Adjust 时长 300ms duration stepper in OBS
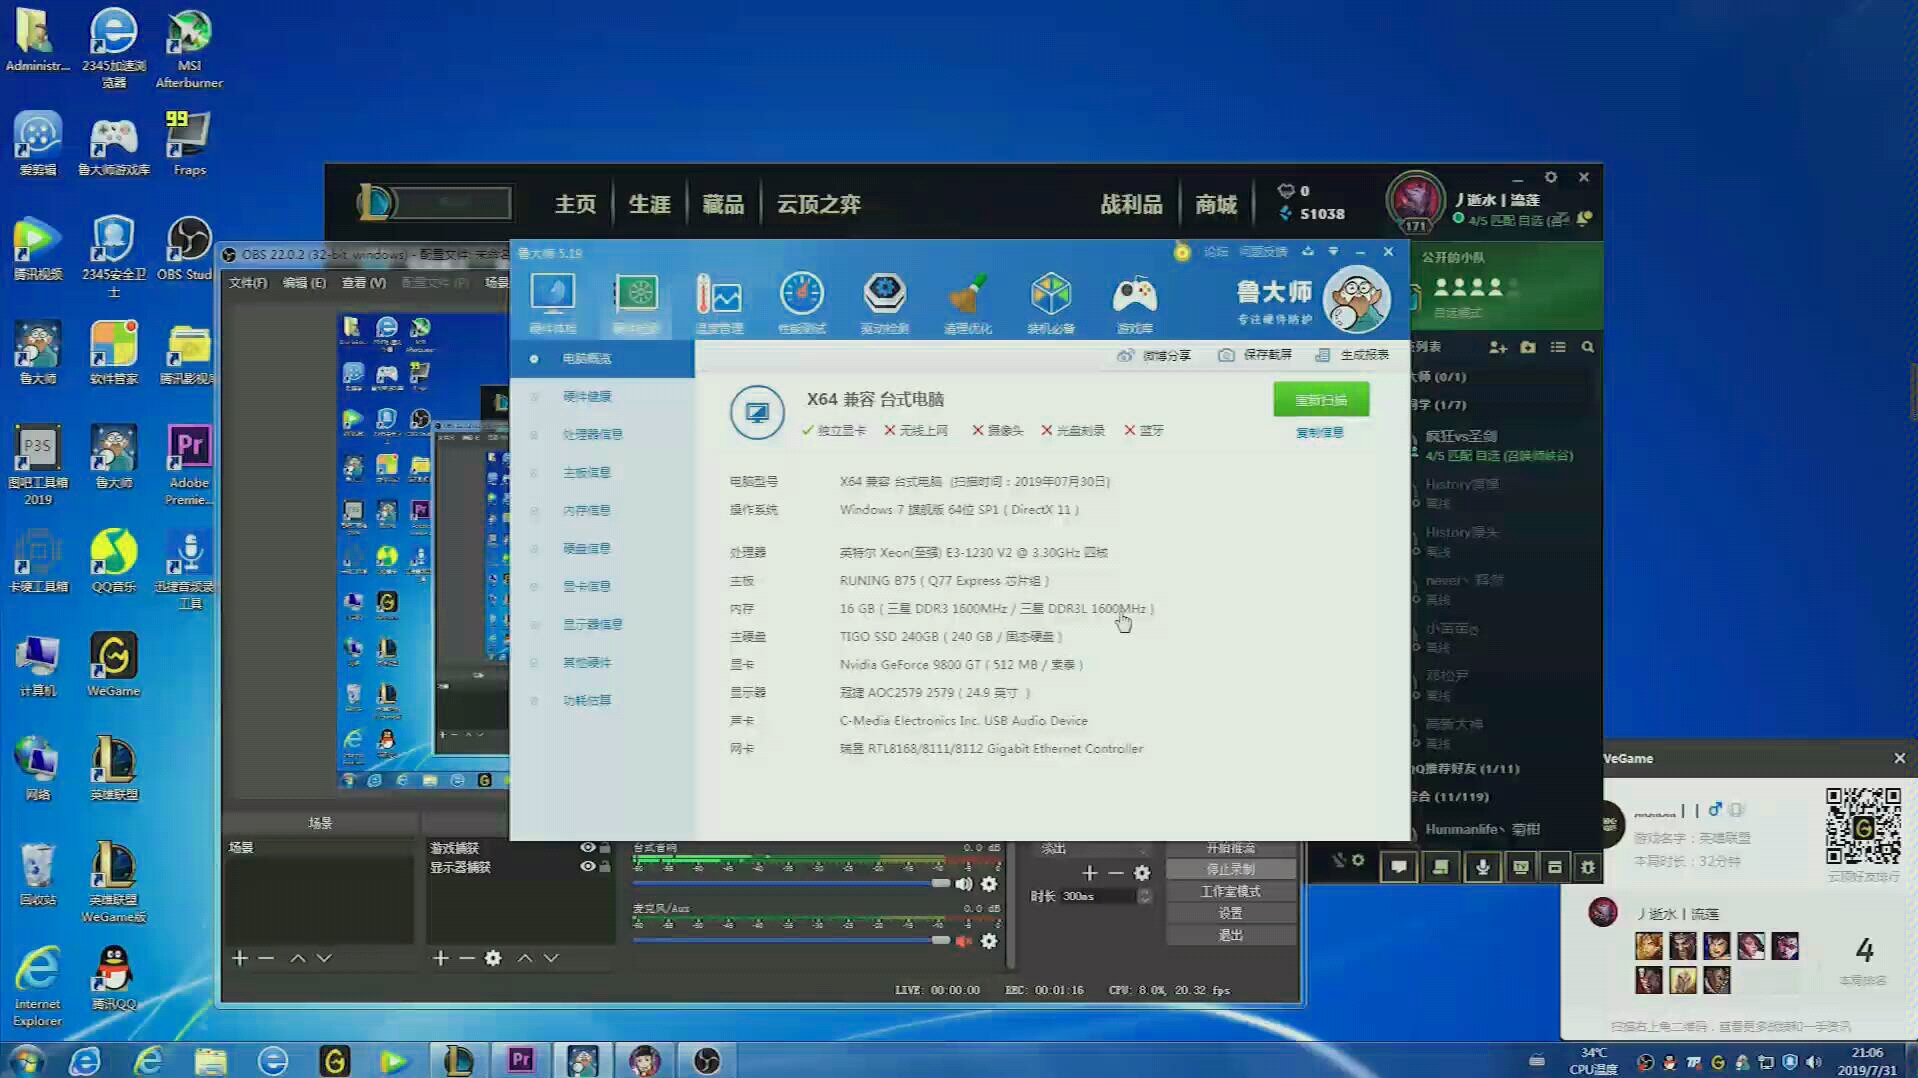The height and width of the screenshot is (1078, 1918). 1145,896
